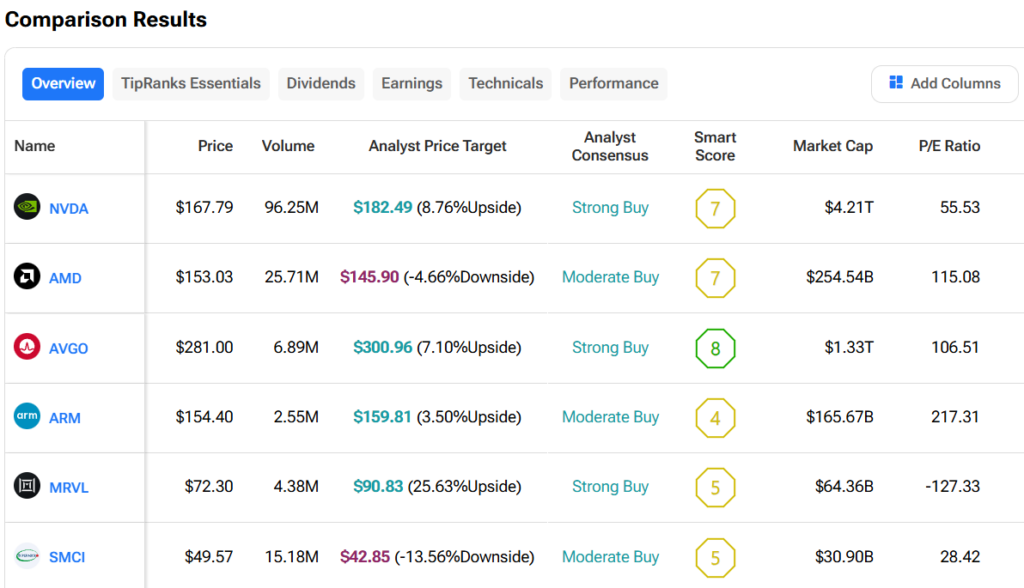The width and height of the screenshot is (1024, 588).
Task: Sort by the P/E Ratio column header
Action: pos(949,146)
